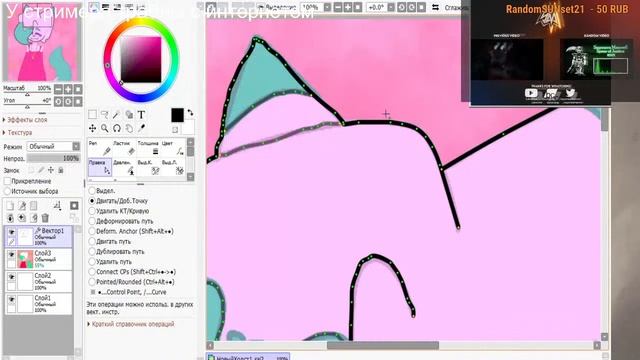The height and width of the screenshot is (360, 640).
Task: Choose the Давлен. pressure tool
Action: 124,167
